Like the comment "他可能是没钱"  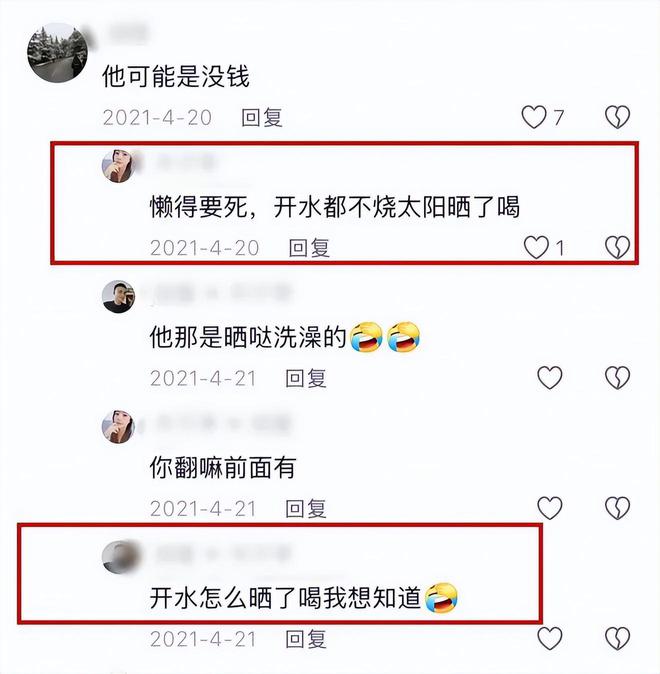(x=534, y=117)
